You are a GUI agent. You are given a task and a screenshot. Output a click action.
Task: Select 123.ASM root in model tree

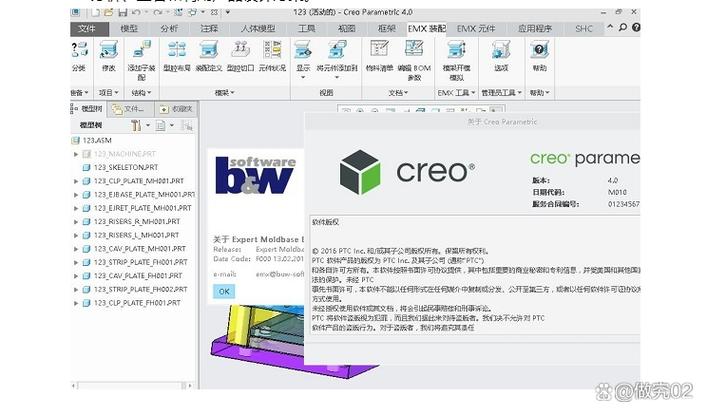point(92,141)
